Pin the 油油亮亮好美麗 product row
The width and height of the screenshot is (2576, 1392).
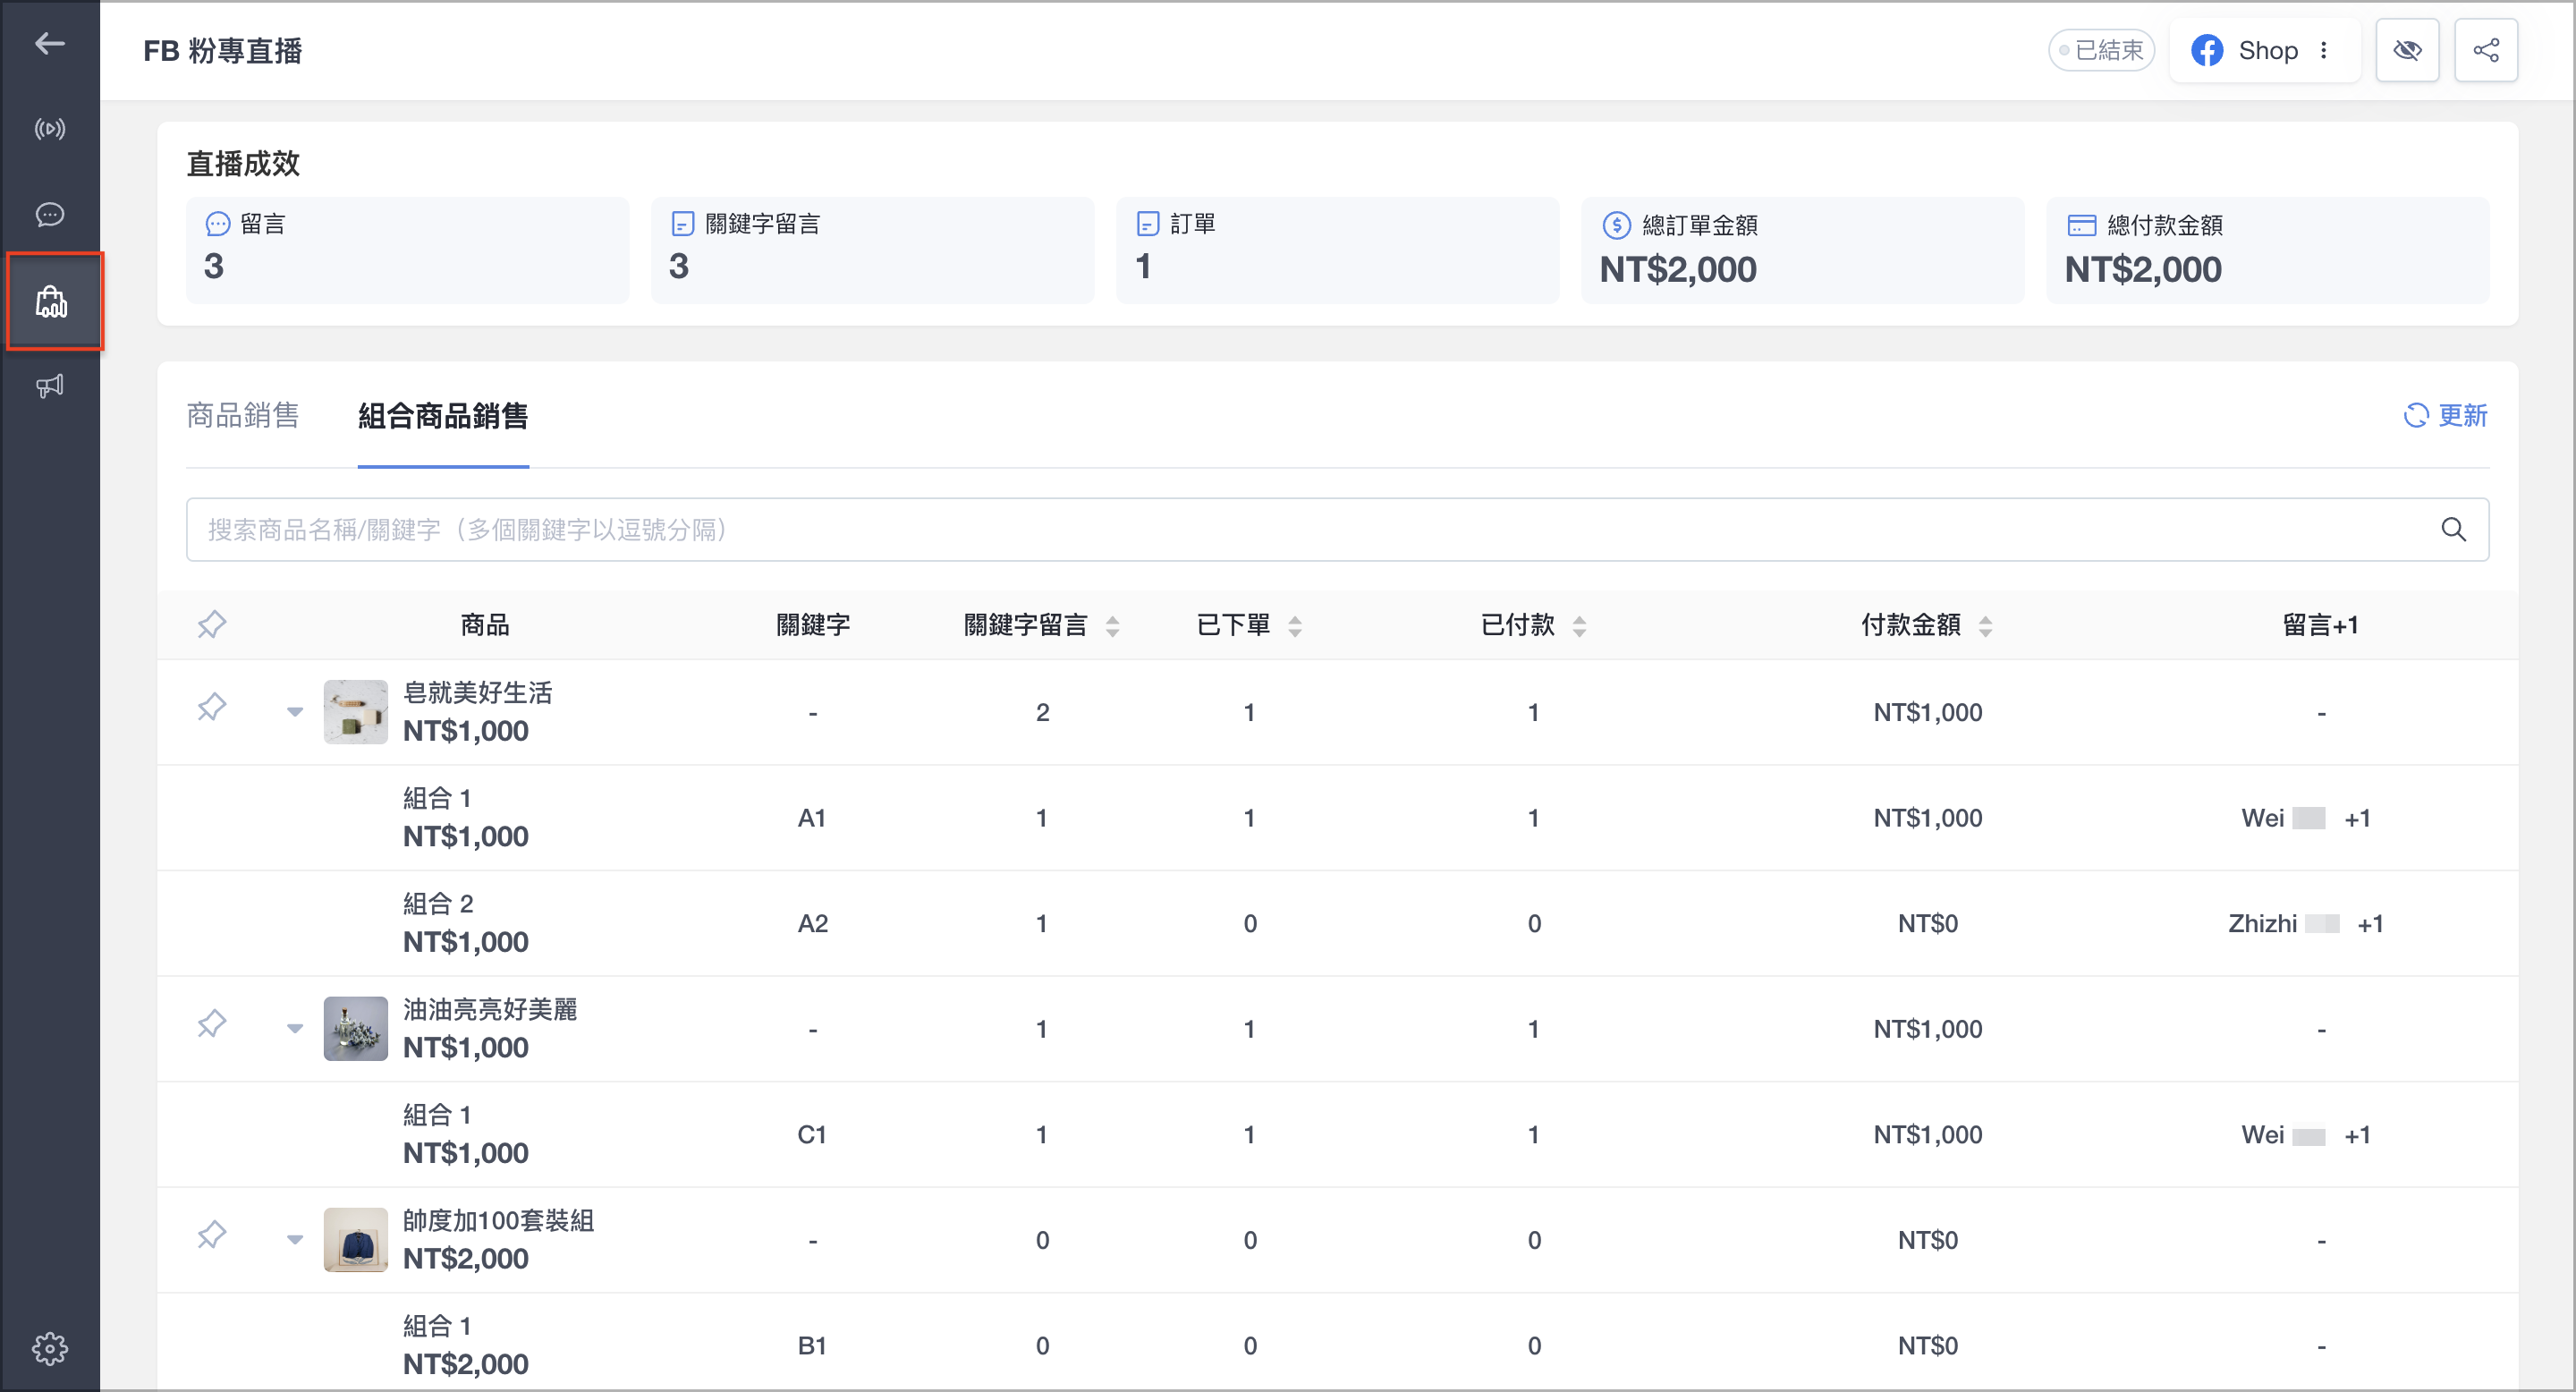click(x=211, y=1024)
